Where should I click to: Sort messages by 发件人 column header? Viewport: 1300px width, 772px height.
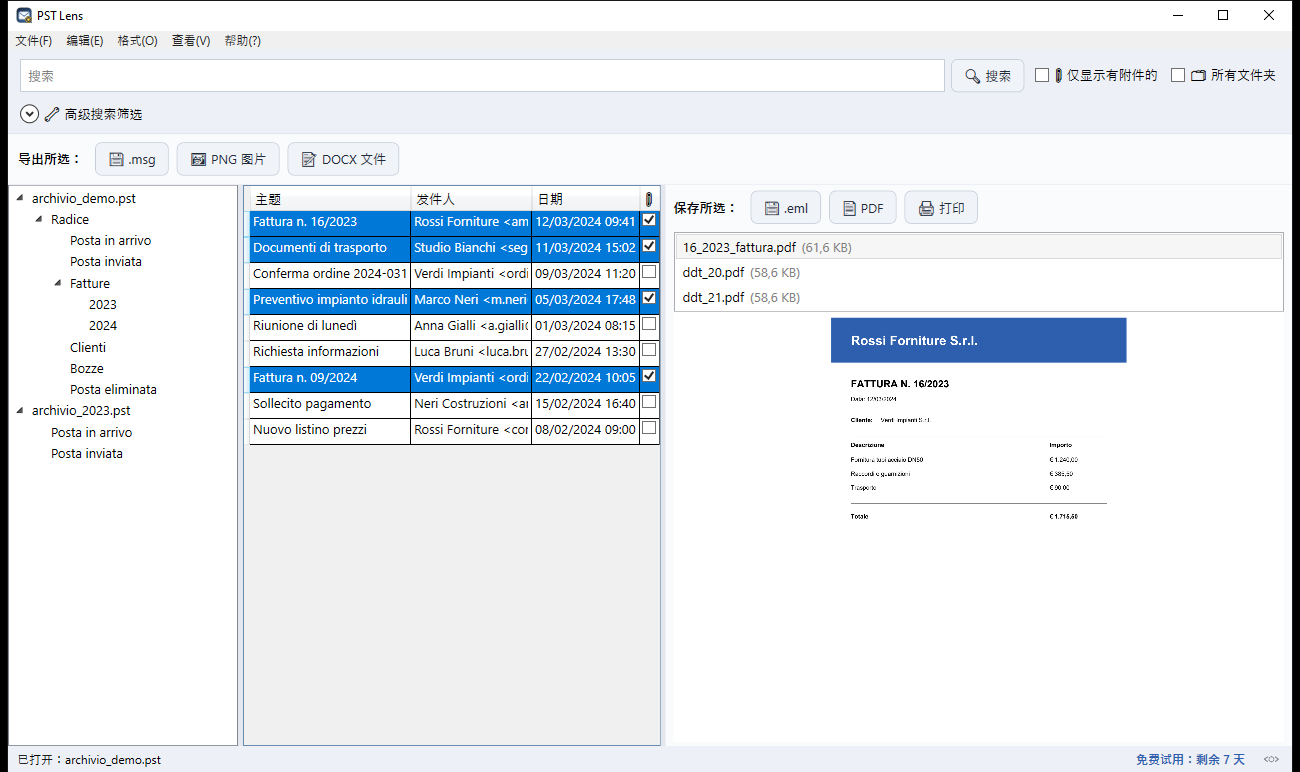click(x=471, y=199)
